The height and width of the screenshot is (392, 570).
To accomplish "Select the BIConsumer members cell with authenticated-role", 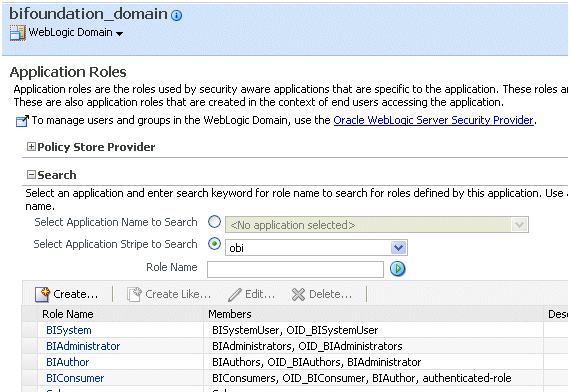I will coord(373,378).
